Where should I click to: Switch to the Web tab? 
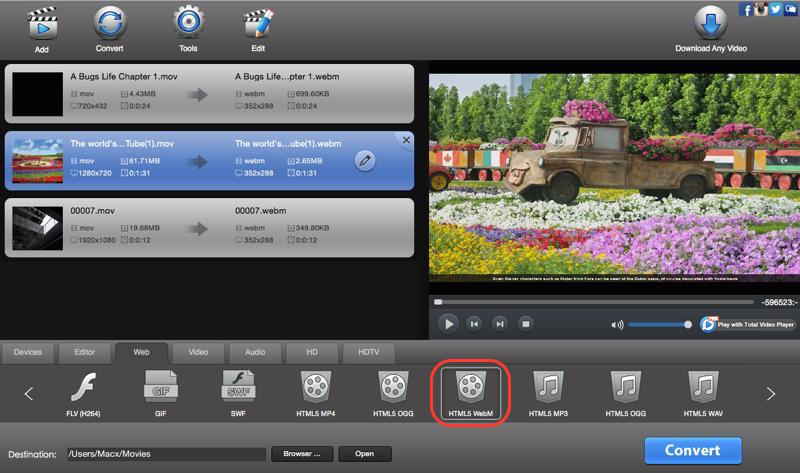(x=141, y=353)
